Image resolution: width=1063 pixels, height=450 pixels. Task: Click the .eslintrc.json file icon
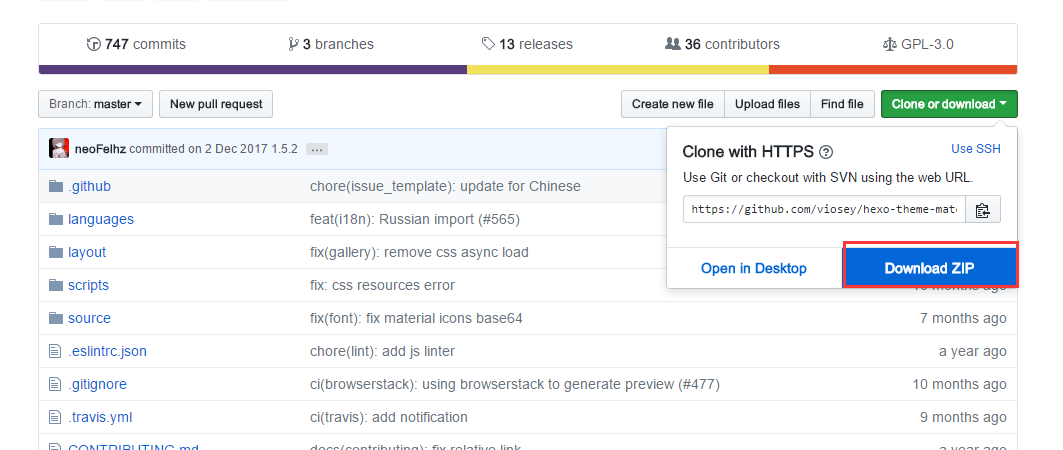tap(56, 351)
